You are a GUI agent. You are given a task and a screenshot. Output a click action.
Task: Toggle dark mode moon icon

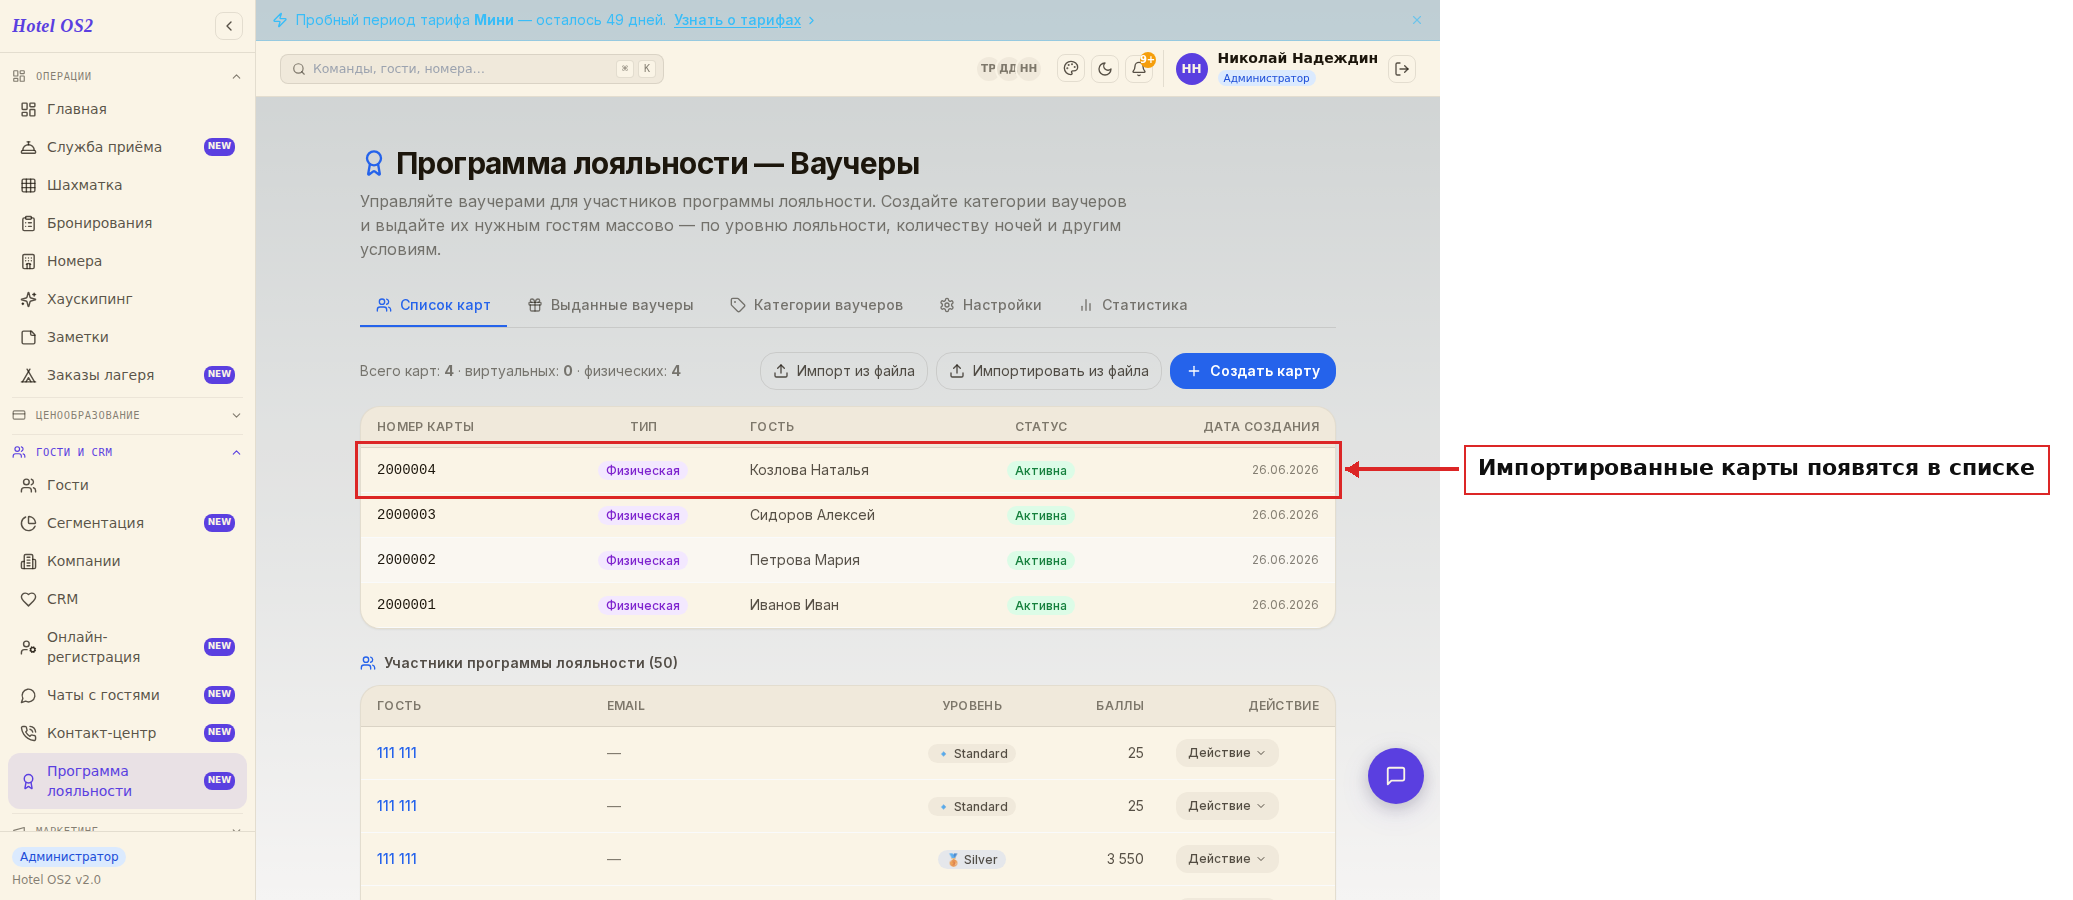pyautogui.click(x=1105, y=69)
